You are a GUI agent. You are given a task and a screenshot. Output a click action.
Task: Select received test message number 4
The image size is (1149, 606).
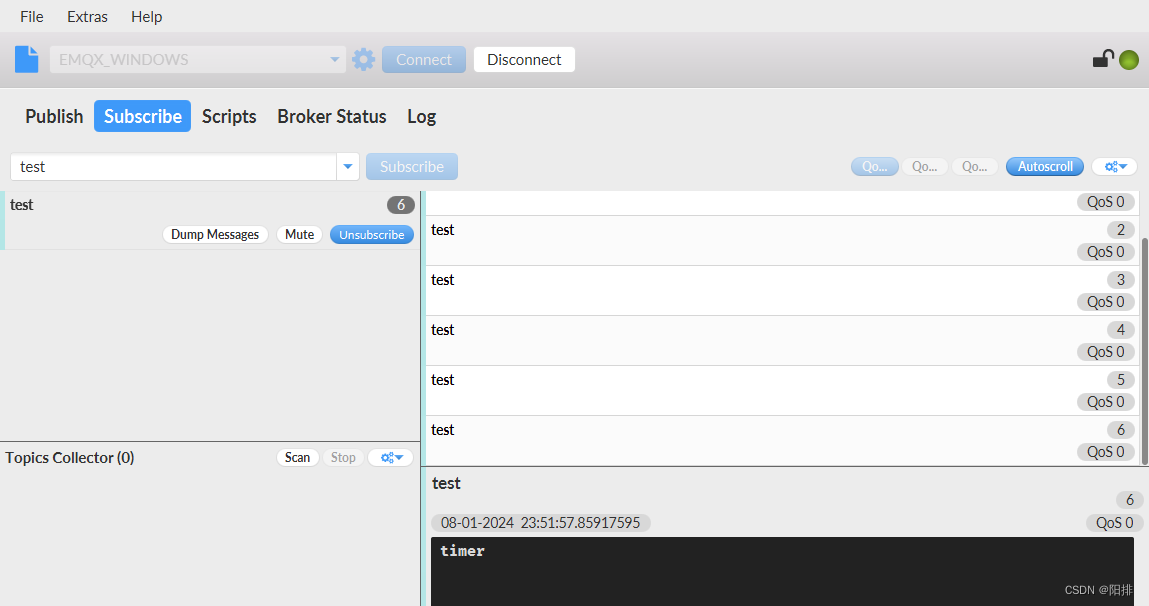click(783, 341)
